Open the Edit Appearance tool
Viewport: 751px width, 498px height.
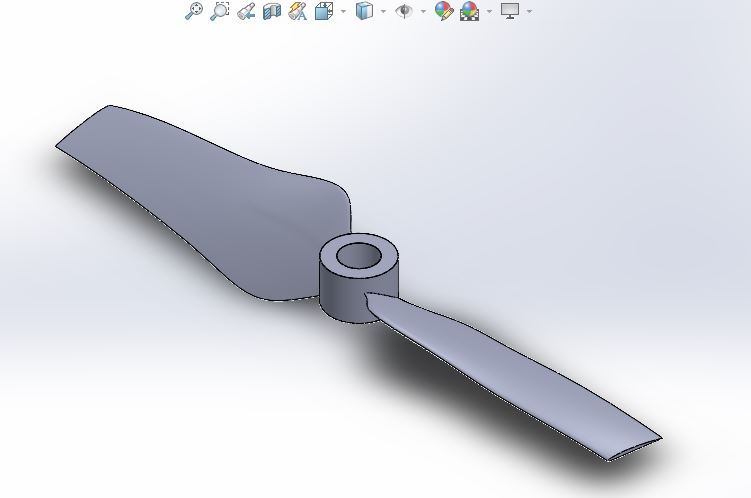click(444, 11)
